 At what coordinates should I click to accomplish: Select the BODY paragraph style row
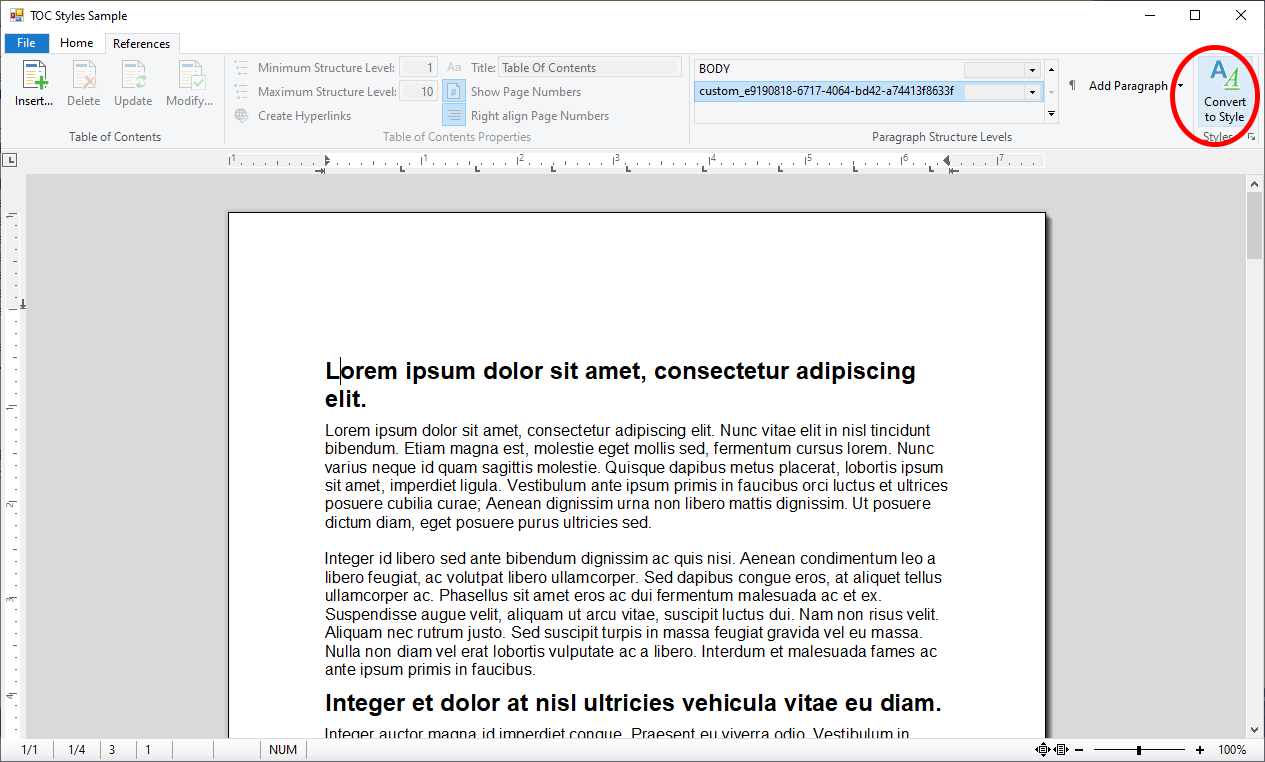pyautogui.click(x=868, y=69)
